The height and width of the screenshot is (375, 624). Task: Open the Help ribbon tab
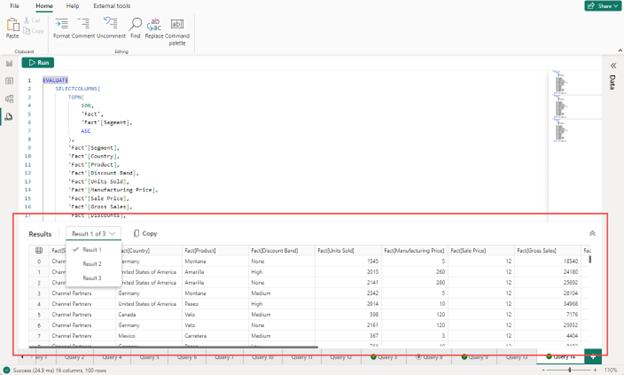[72, 6]
